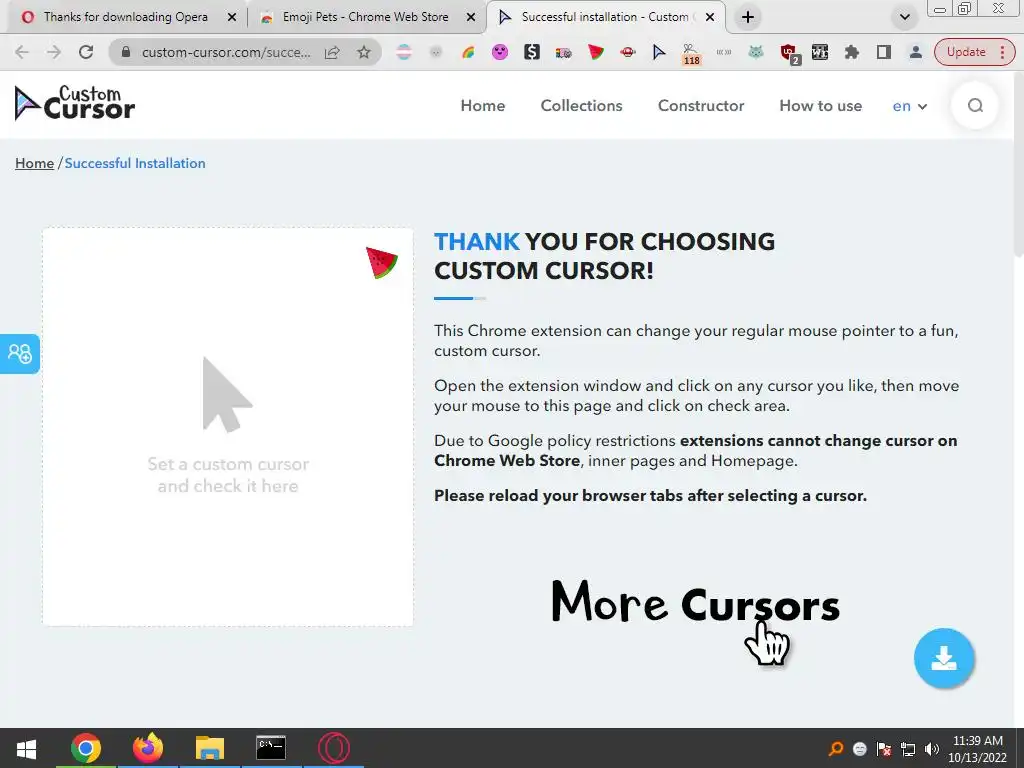Click the volume speaker tray icon
Viewport: 1024px width, 768px height.
pos(932,749)
